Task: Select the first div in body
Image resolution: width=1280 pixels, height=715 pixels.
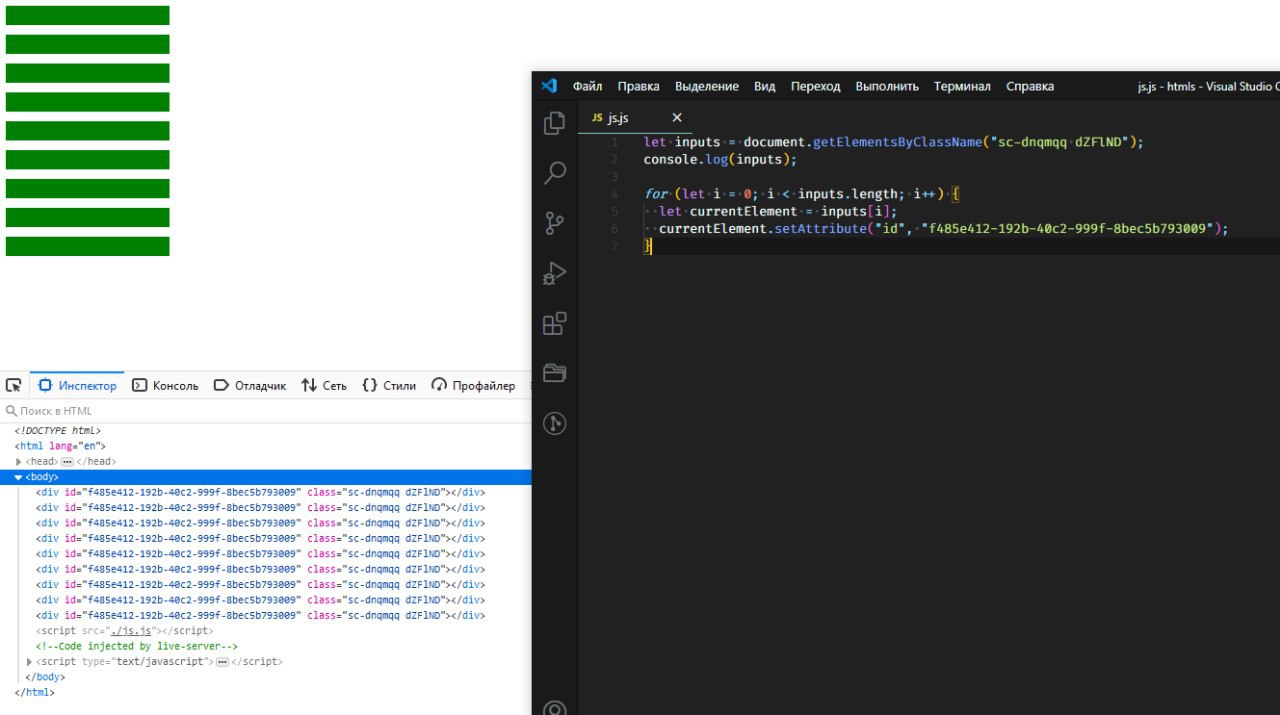Action: tap(261, 492)
